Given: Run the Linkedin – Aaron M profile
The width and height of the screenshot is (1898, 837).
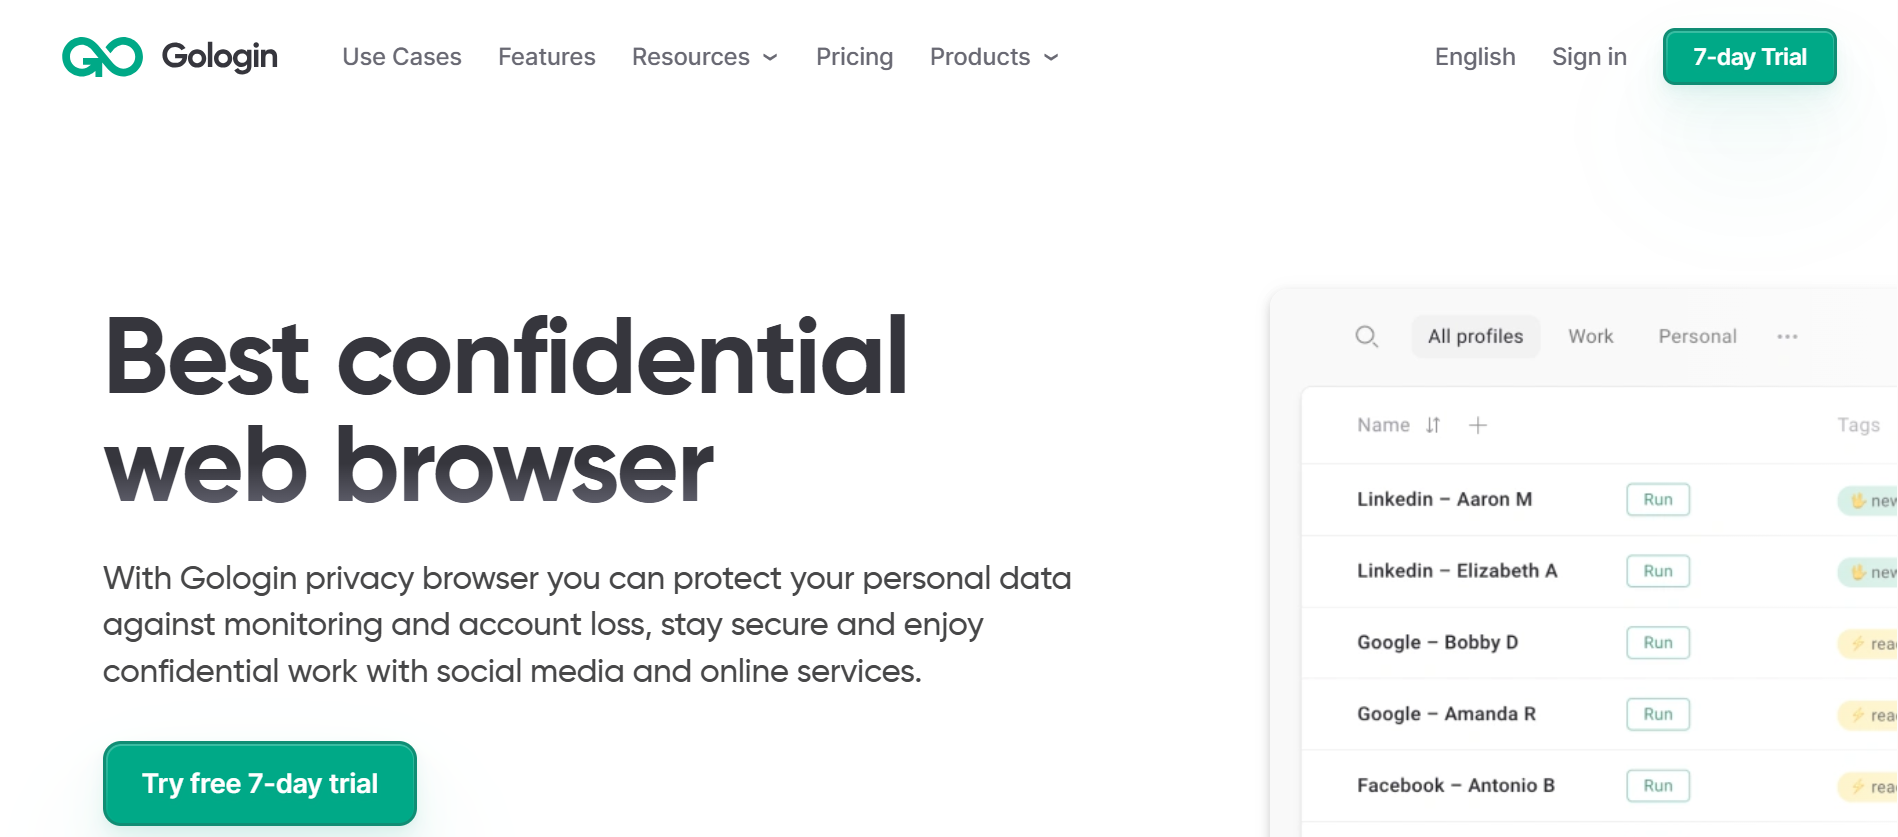Looking at the screenshot, I should click(x=1657, y=499).
